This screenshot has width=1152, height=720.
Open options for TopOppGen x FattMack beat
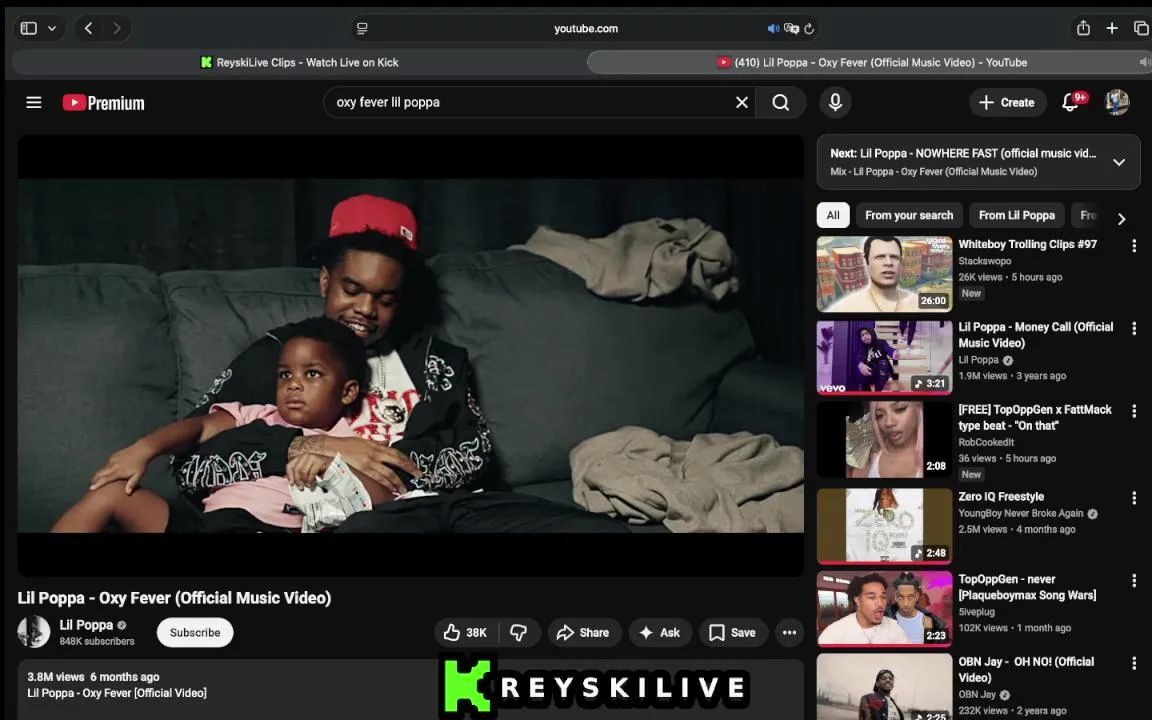[1134, 411]
